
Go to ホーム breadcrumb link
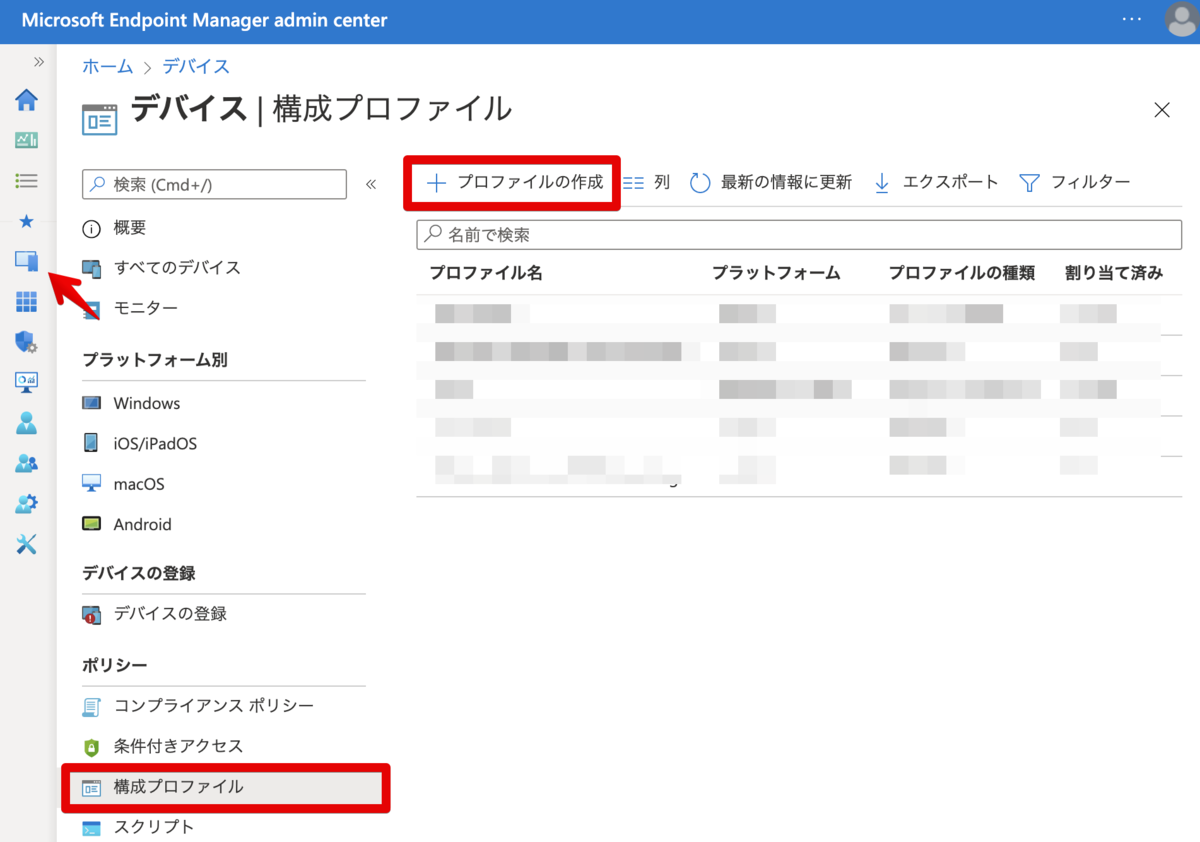(107, 67)
